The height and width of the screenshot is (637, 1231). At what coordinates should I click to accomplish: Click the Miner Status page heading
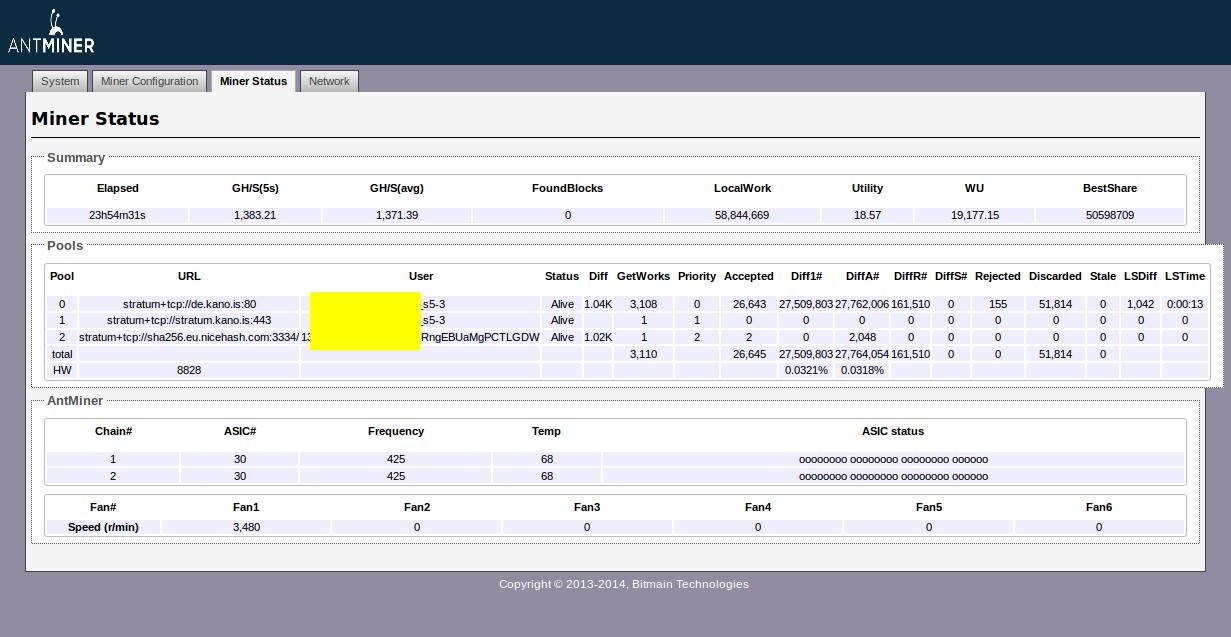click(95, 119)
